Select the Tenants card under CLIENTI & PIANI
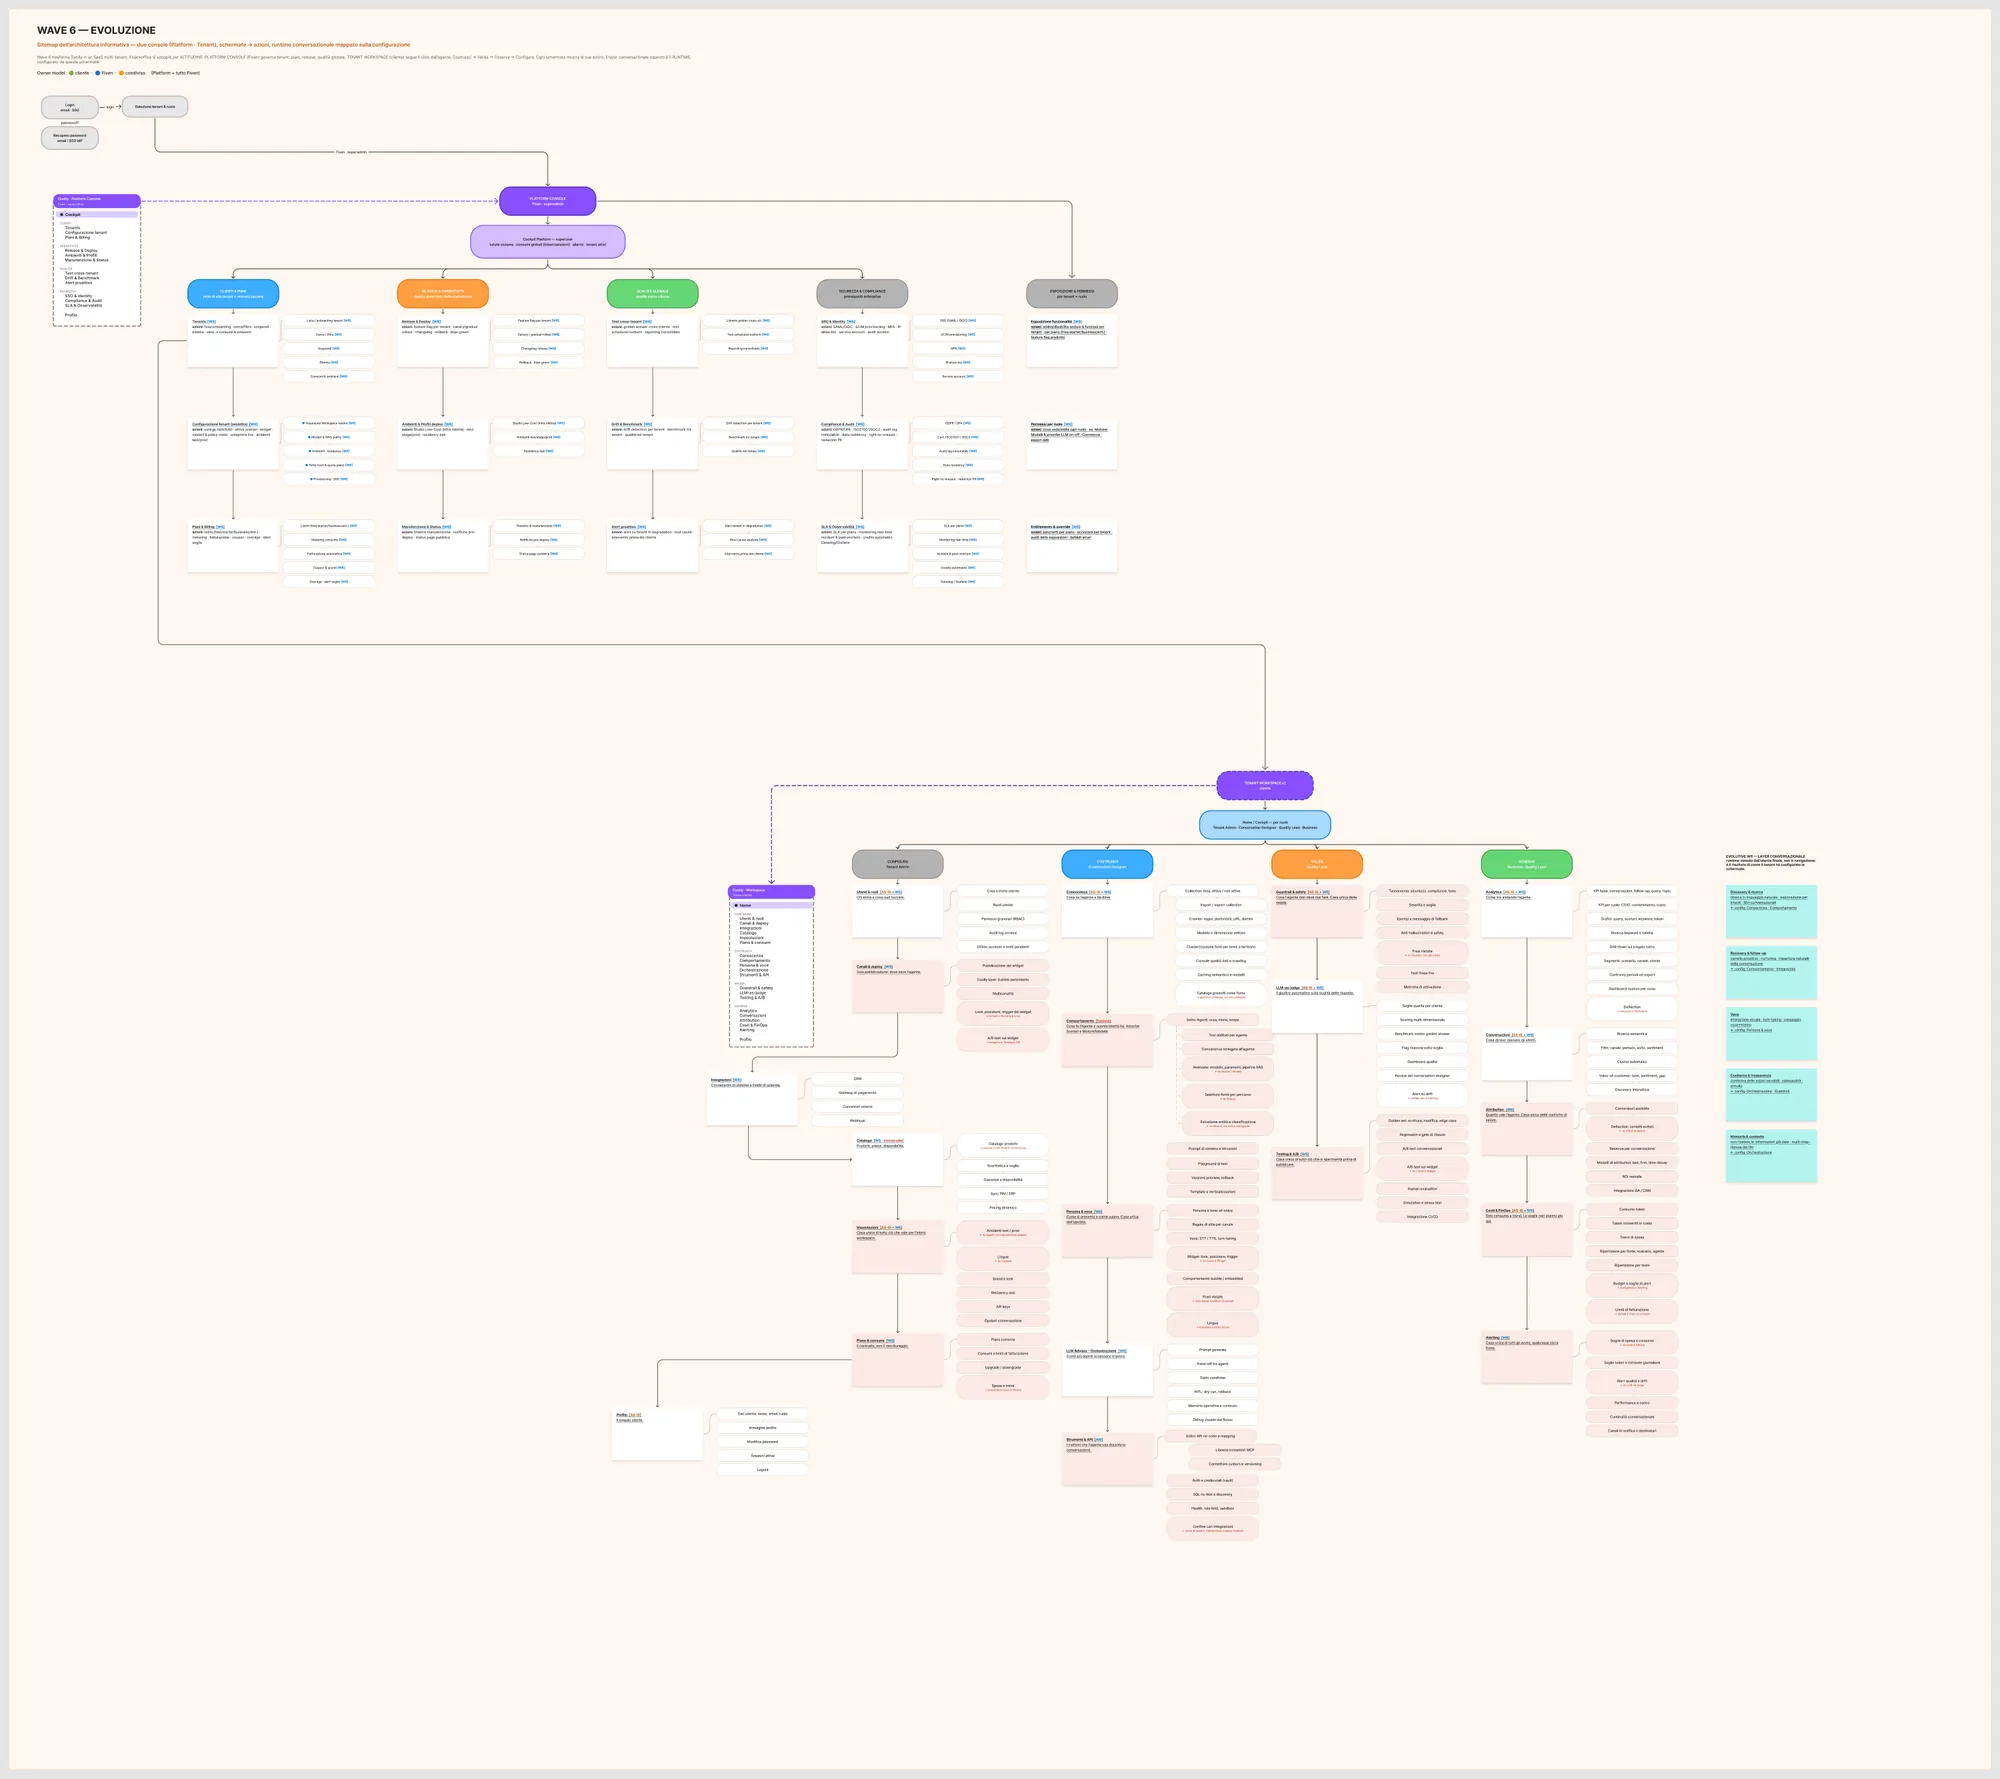This screenshot has height=1779, width=2000. (x=233, y=341)
